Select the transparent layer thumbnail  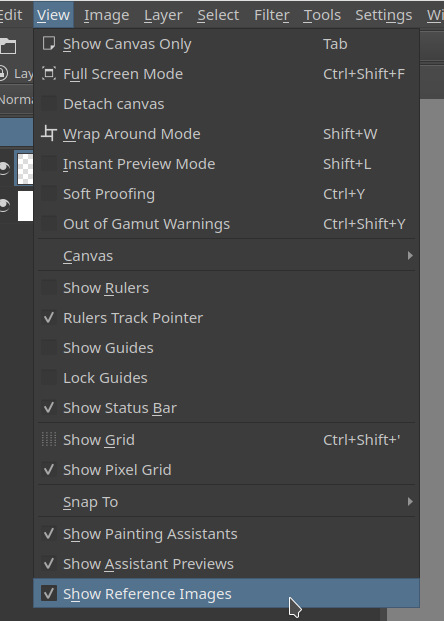(25, 169)
